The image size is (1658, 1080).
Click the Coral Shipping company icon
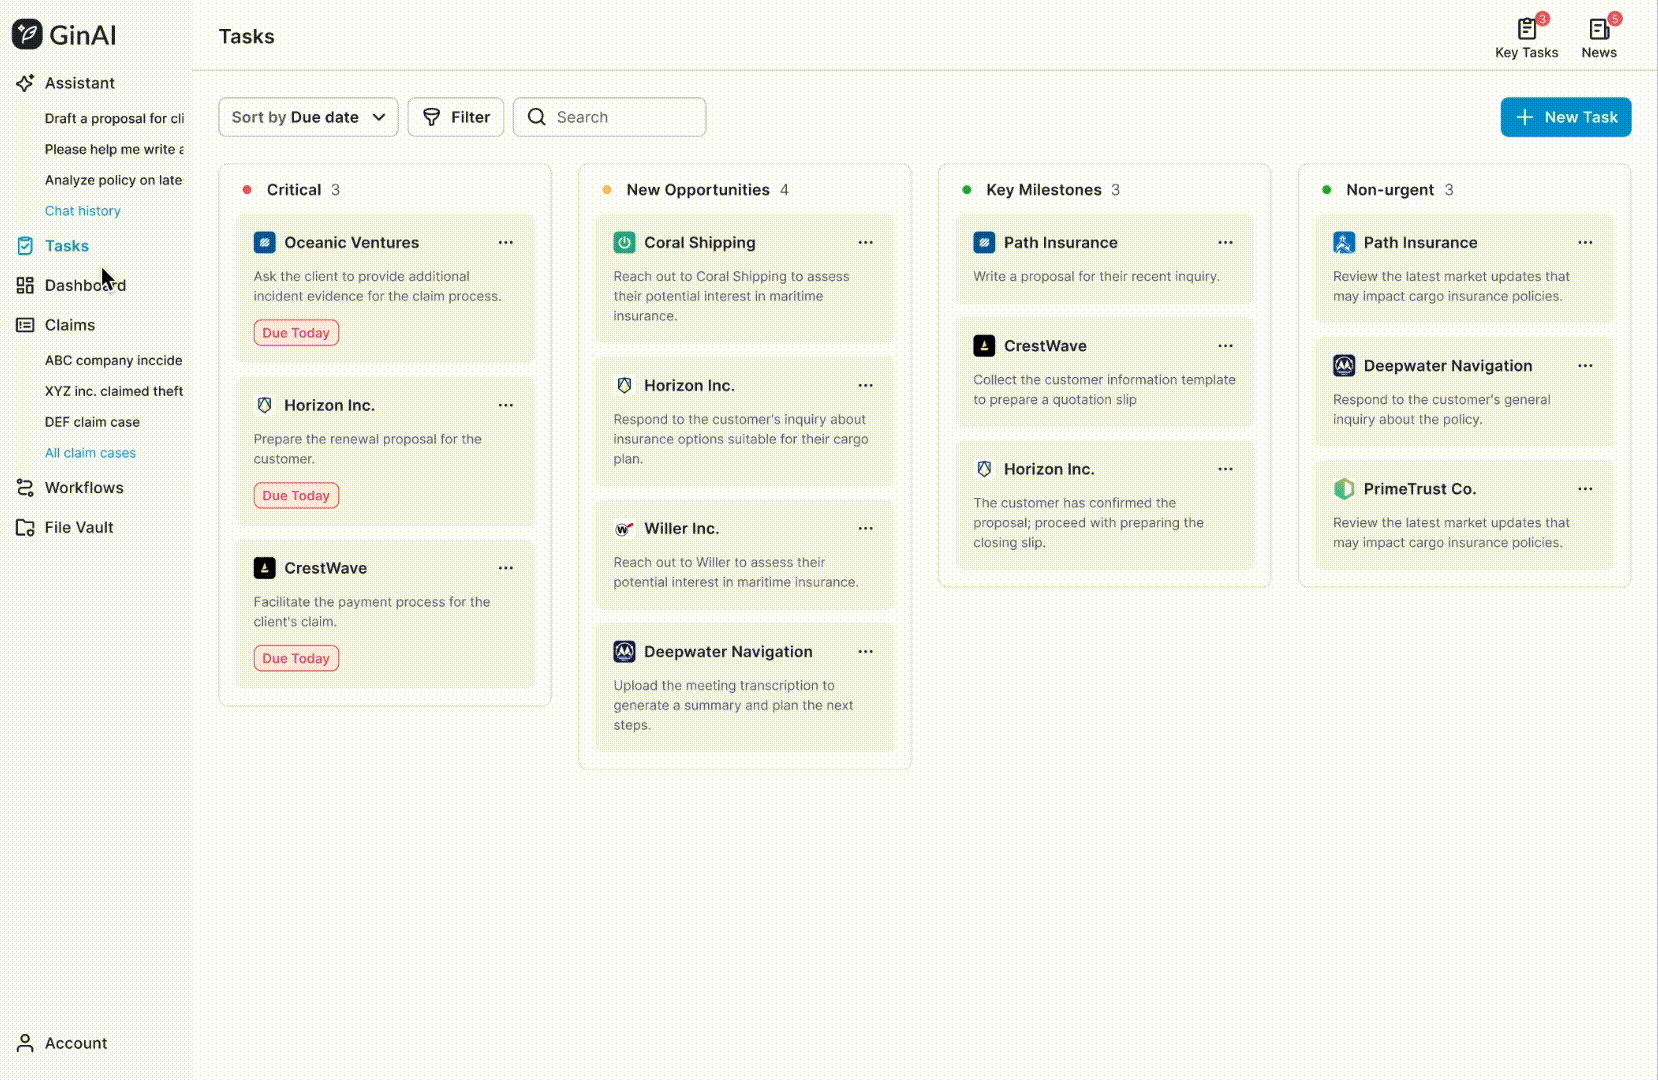click(x=624, y=243)
